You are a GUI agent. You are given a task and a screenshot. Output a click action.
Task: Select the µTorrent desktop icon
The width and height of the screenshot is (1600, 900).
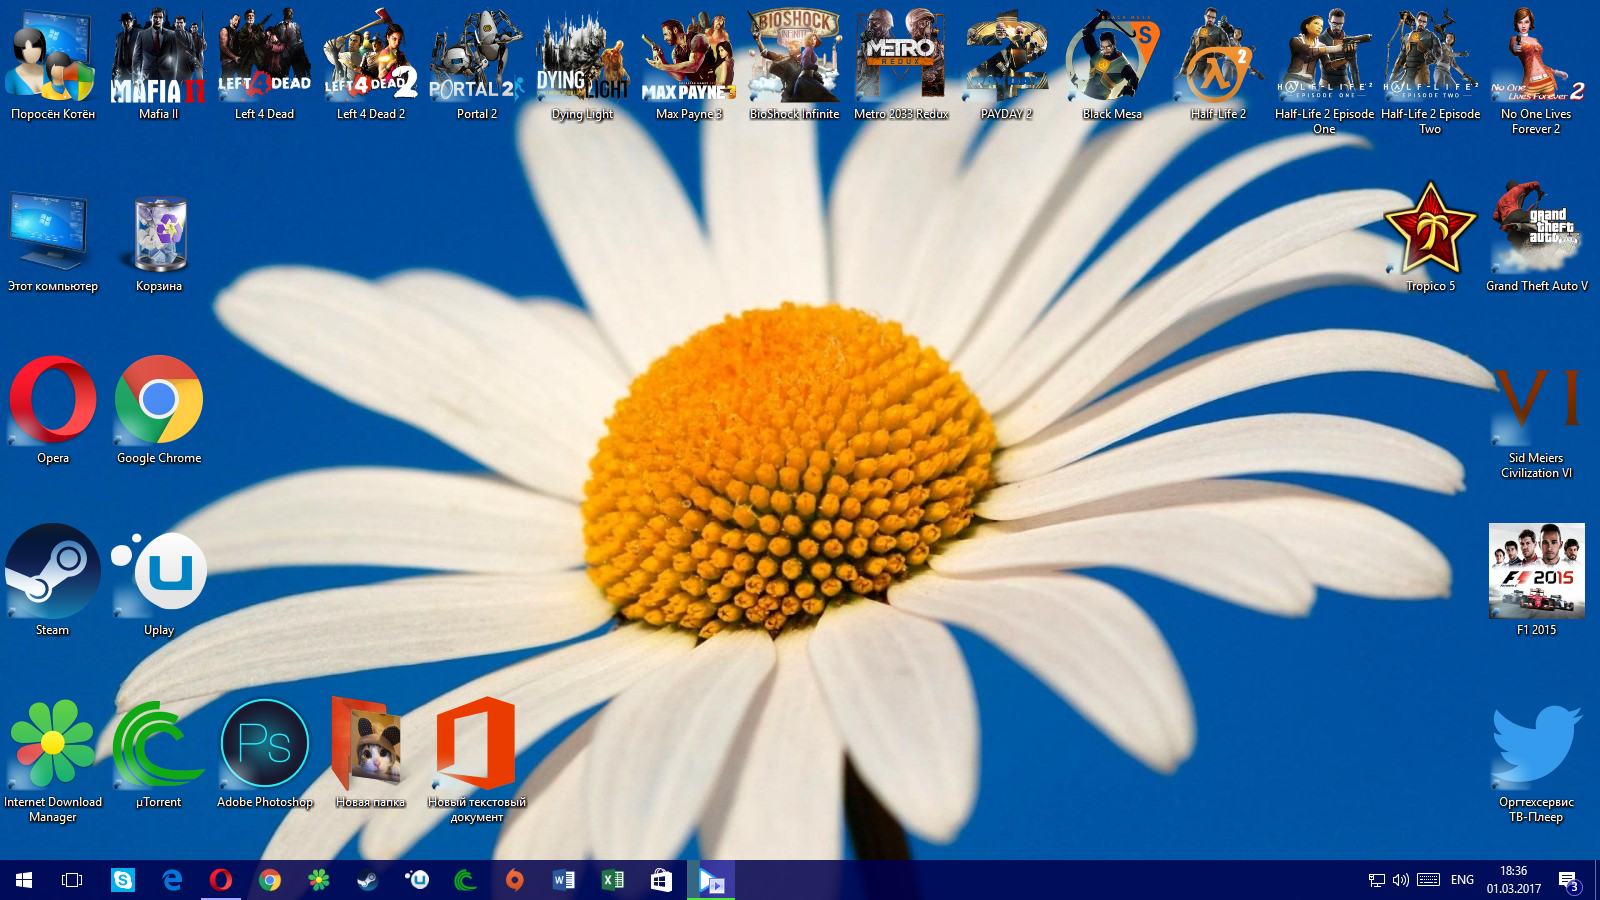click(158, 752)
